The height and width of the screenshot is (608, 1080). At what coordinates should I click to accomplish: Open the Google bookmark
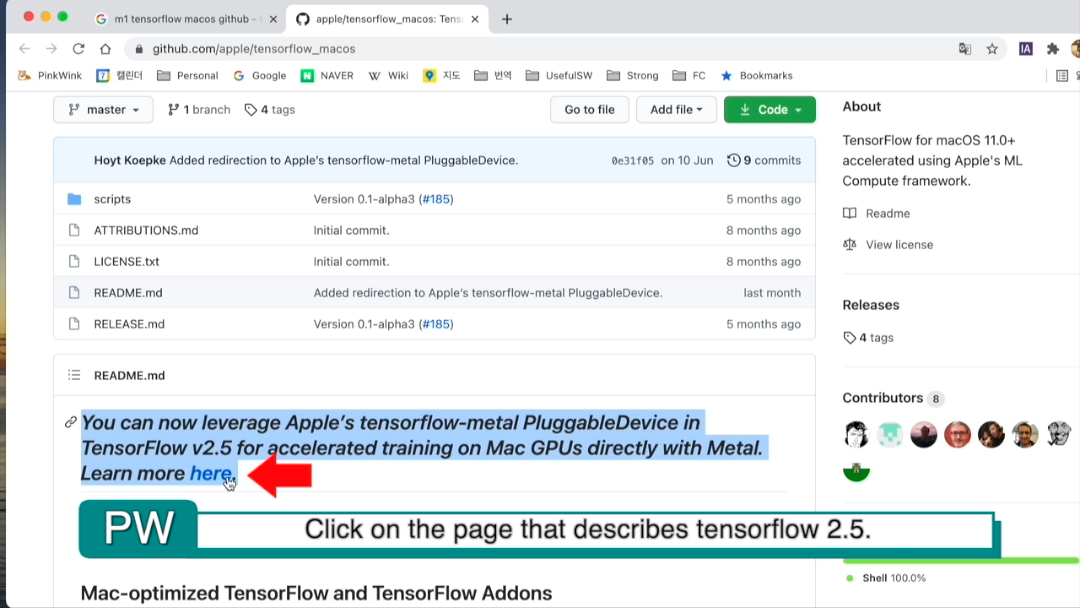(260, 76)
